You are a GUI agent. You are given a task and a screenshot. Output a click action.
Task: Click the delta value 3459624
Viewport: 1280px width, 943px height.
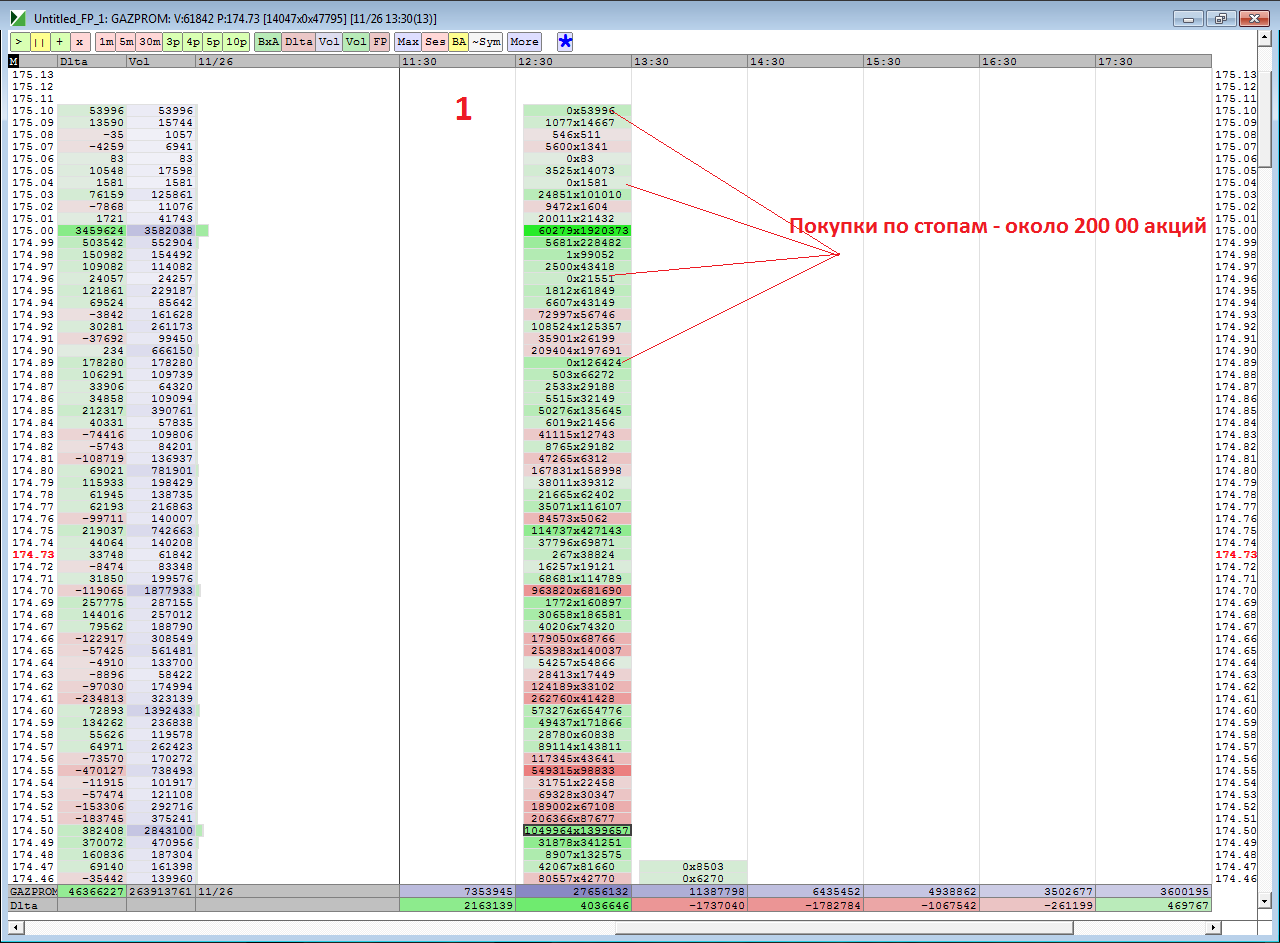point(92,231)
